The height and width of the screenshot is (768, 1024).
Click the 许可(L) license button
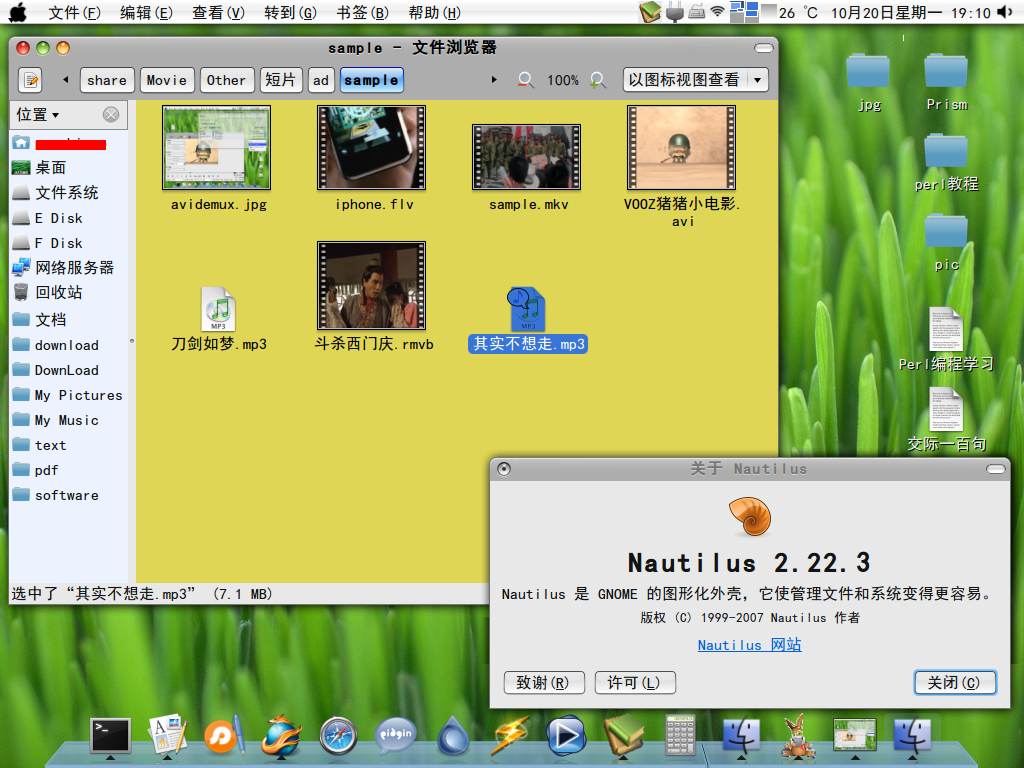[635, 682]
